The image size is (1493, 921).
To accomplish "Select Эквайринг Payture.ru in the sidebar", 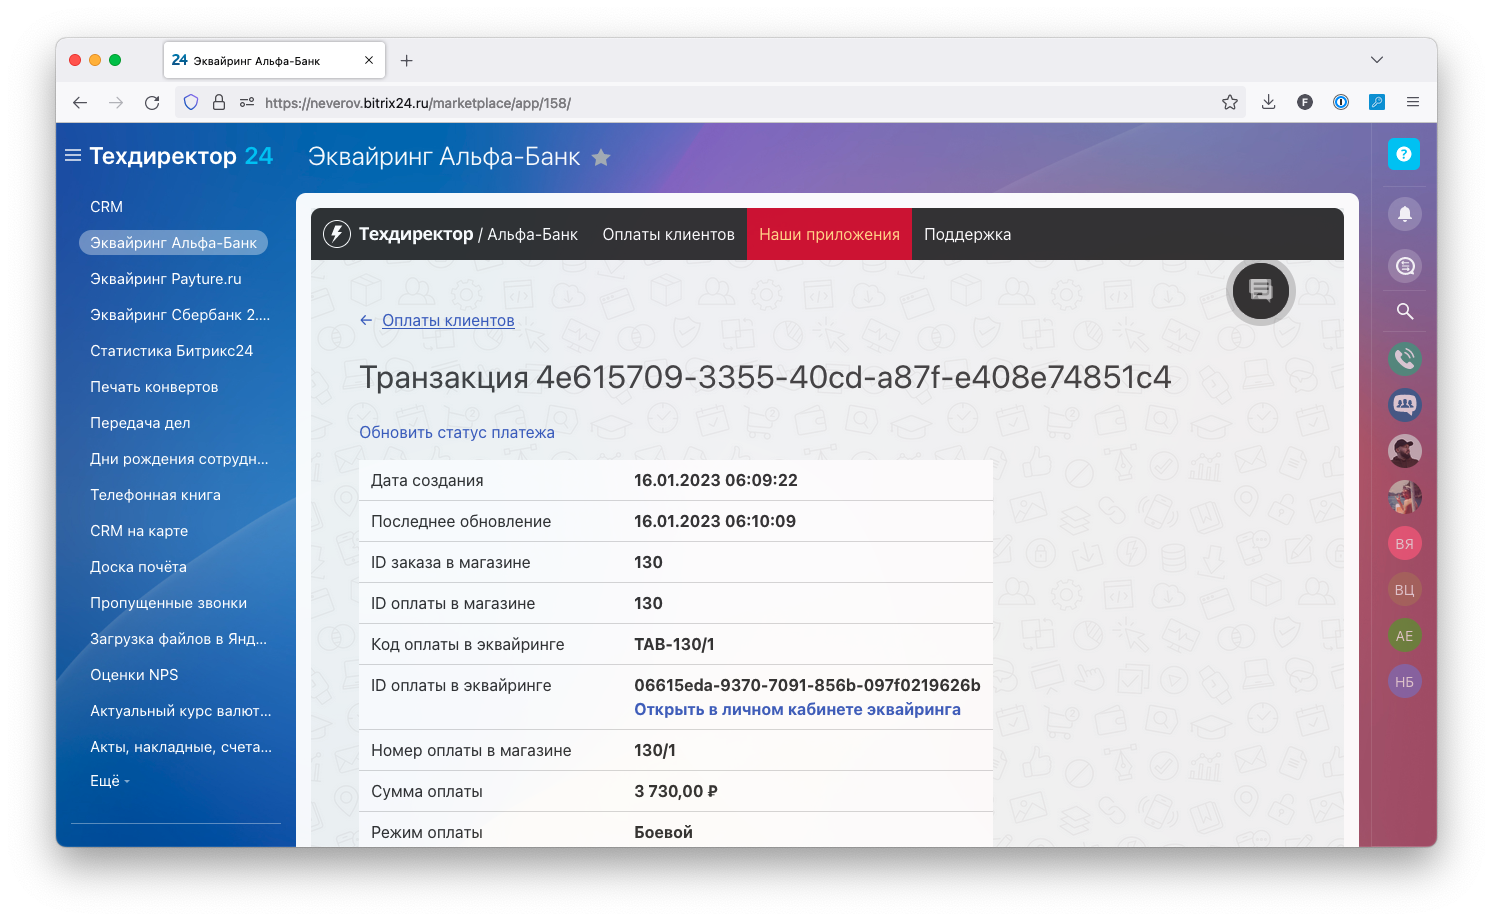I will 166,279.
